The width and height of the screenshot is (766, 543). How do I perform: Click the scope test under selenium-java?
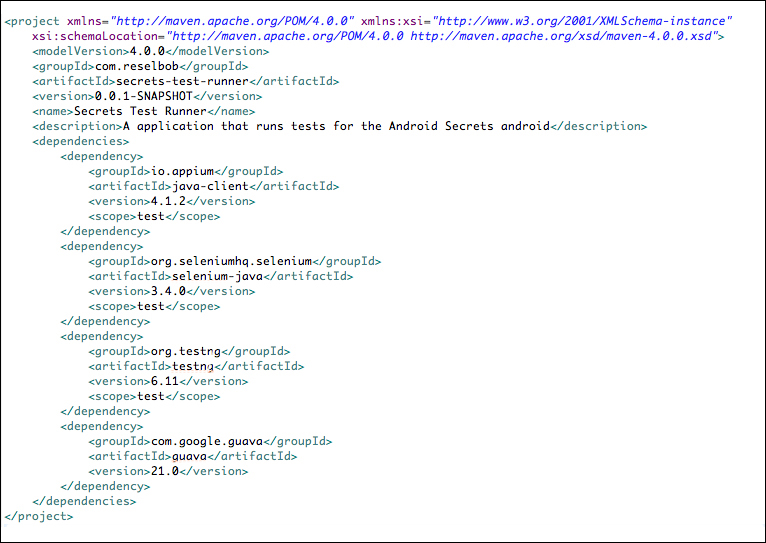pyautogui.click(x=150, y=306)
